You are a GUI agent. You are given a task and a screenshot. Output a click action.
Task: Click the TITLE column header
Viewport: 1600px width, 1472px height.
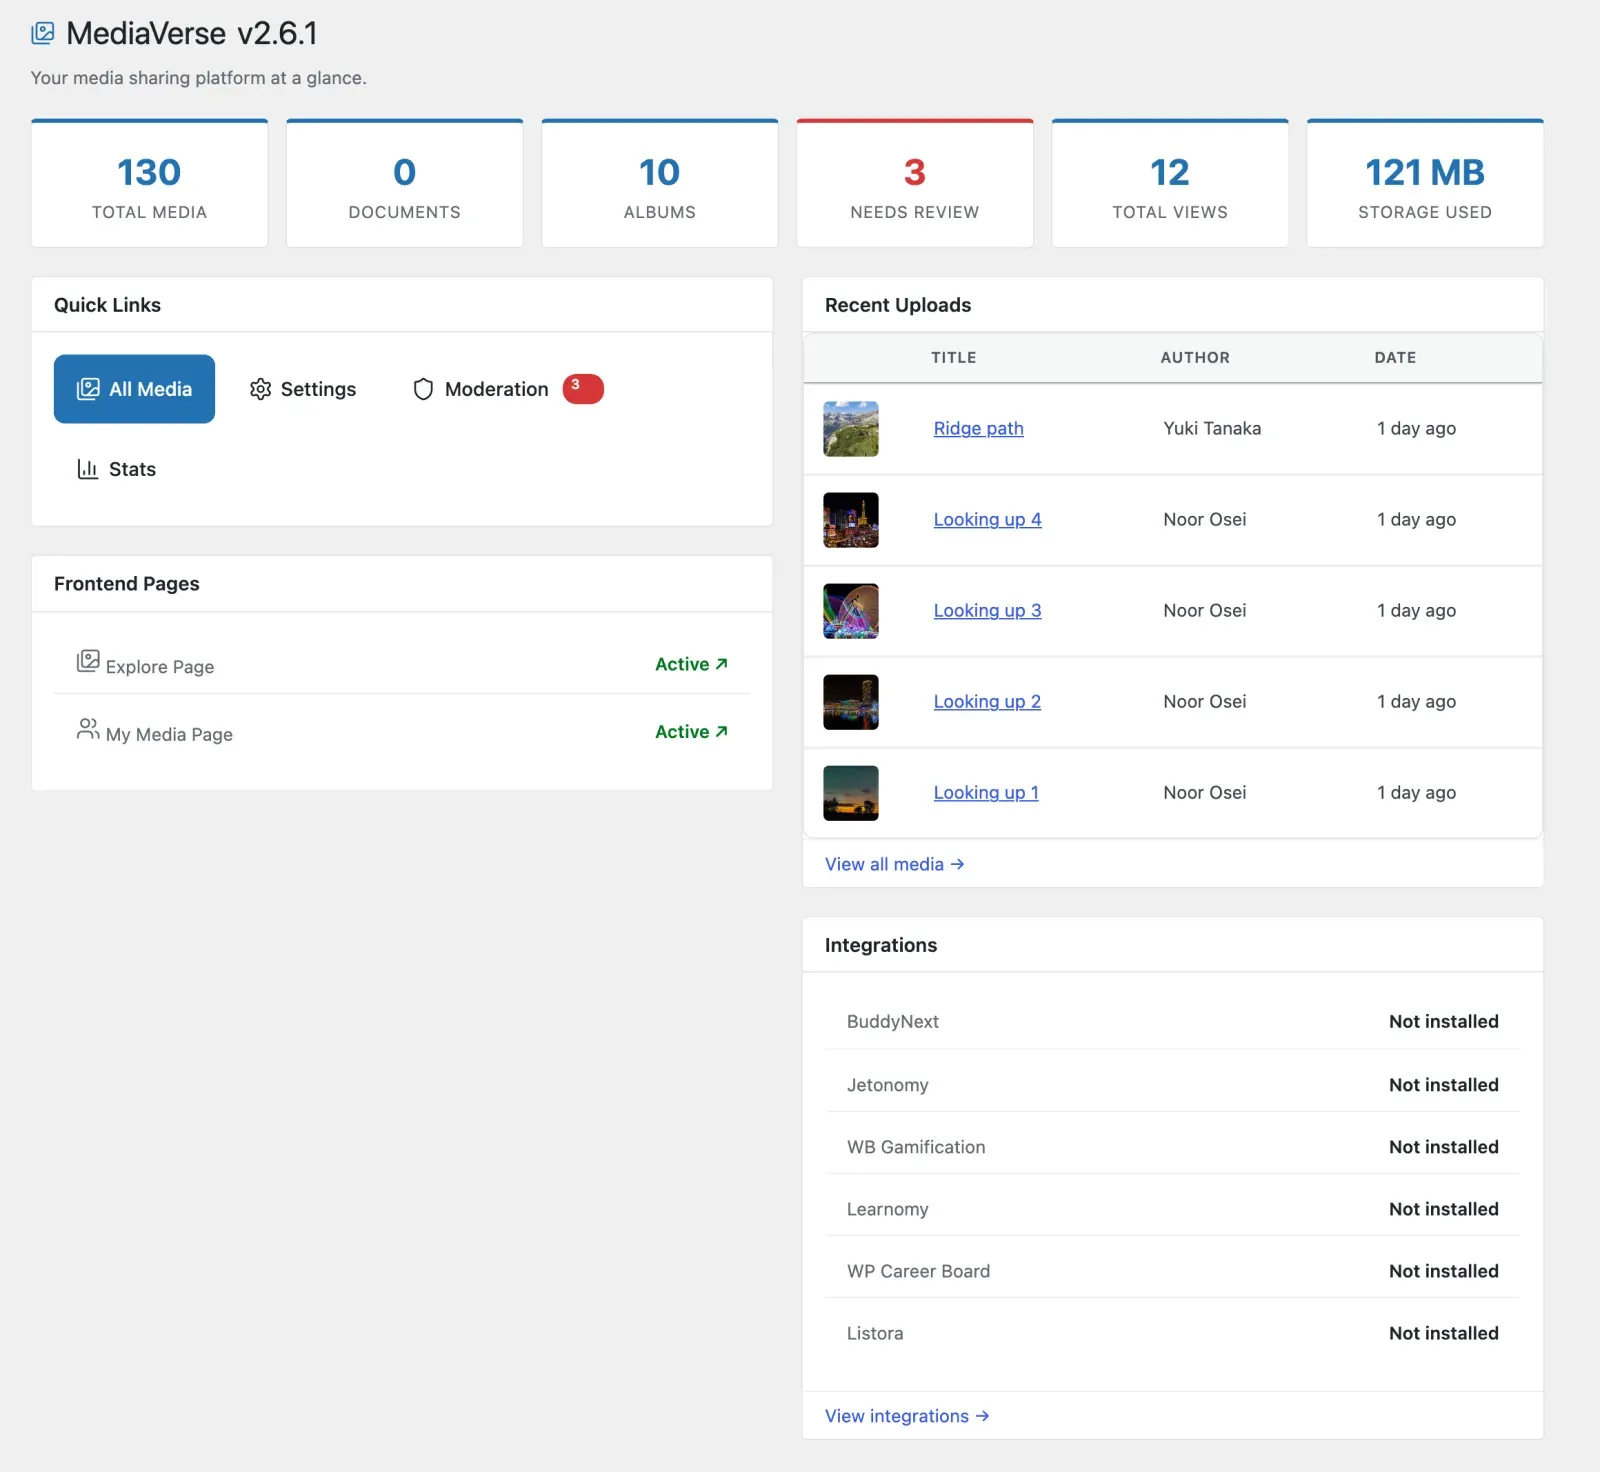click(954, 357)
